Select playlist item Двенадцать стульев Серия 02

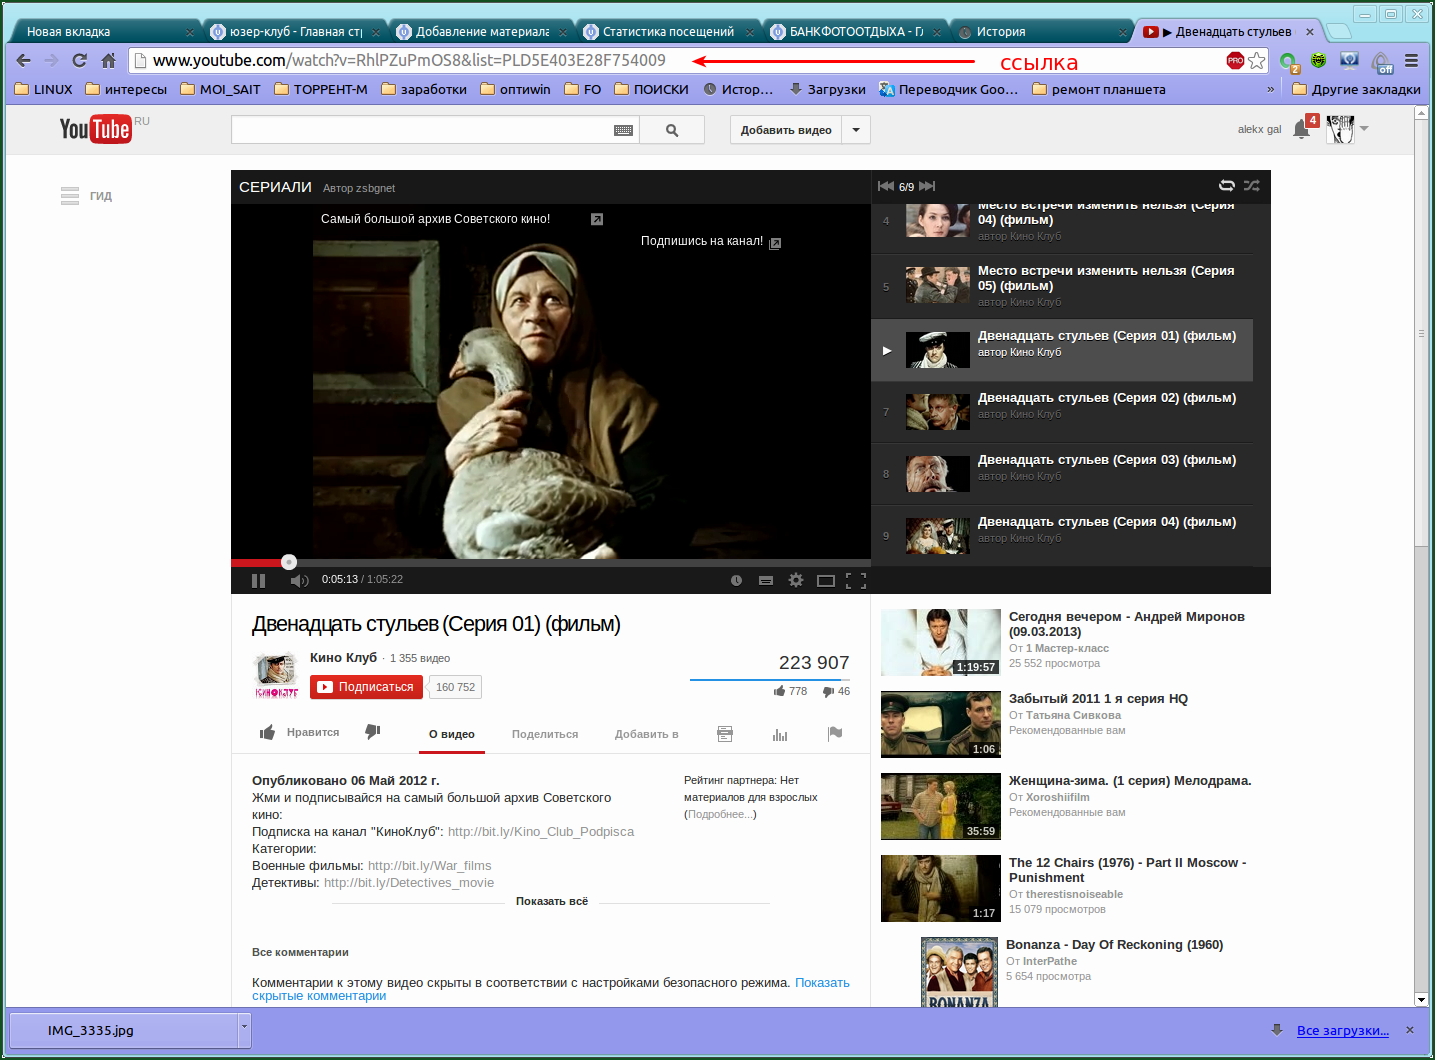coord(1062,411)
